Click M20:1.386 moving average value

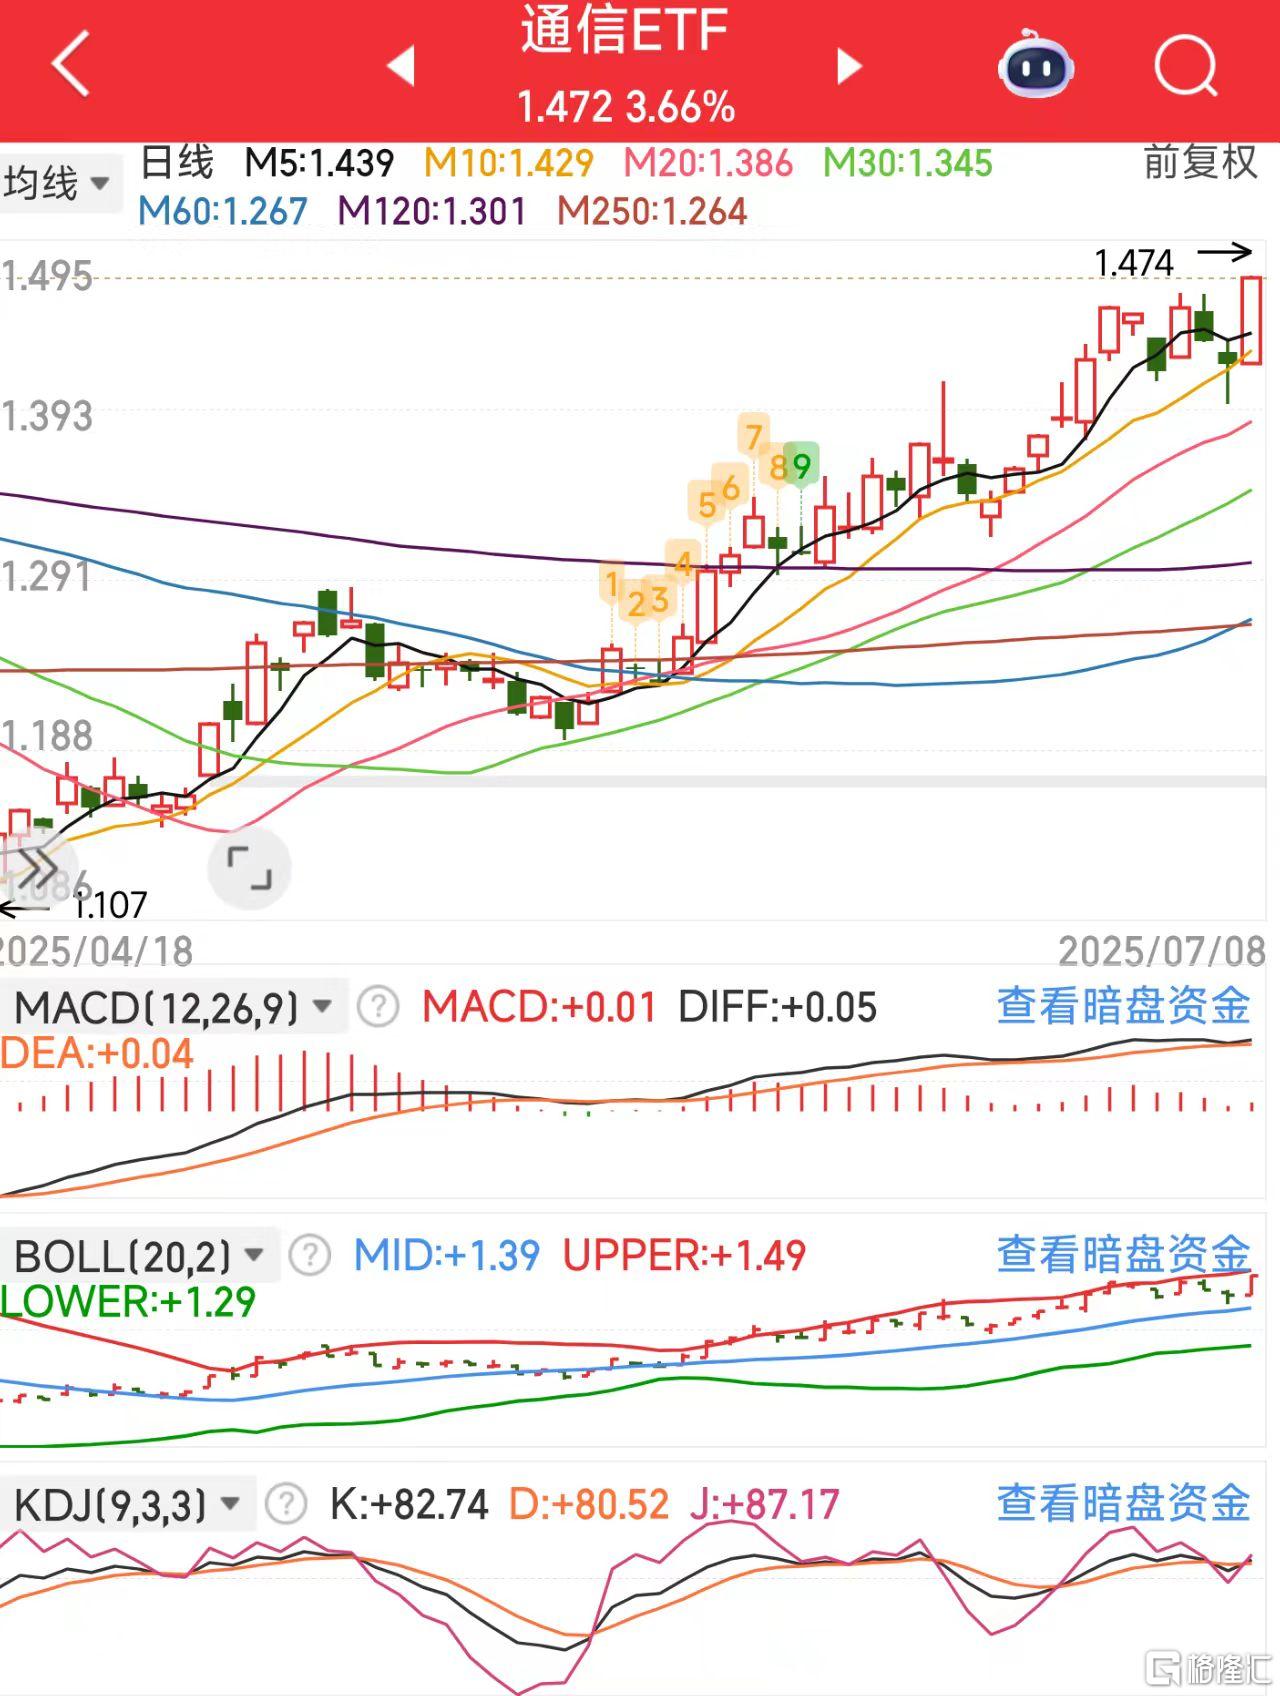click(x=708, y=163)
